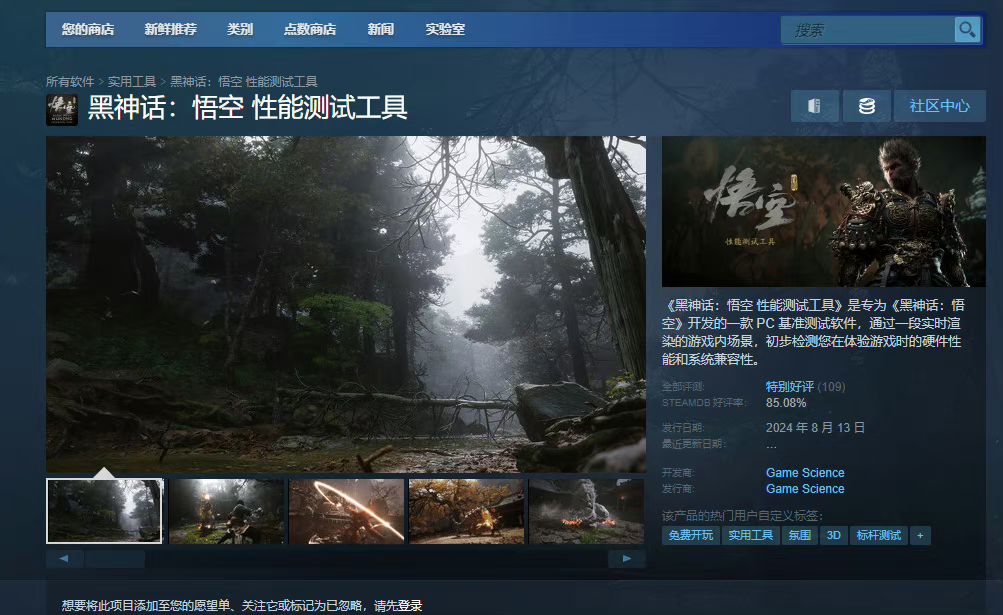The width and height of the screenshot is (1003, 615).
Task: Open the 实验室 tab
Action: pos(445,29)
